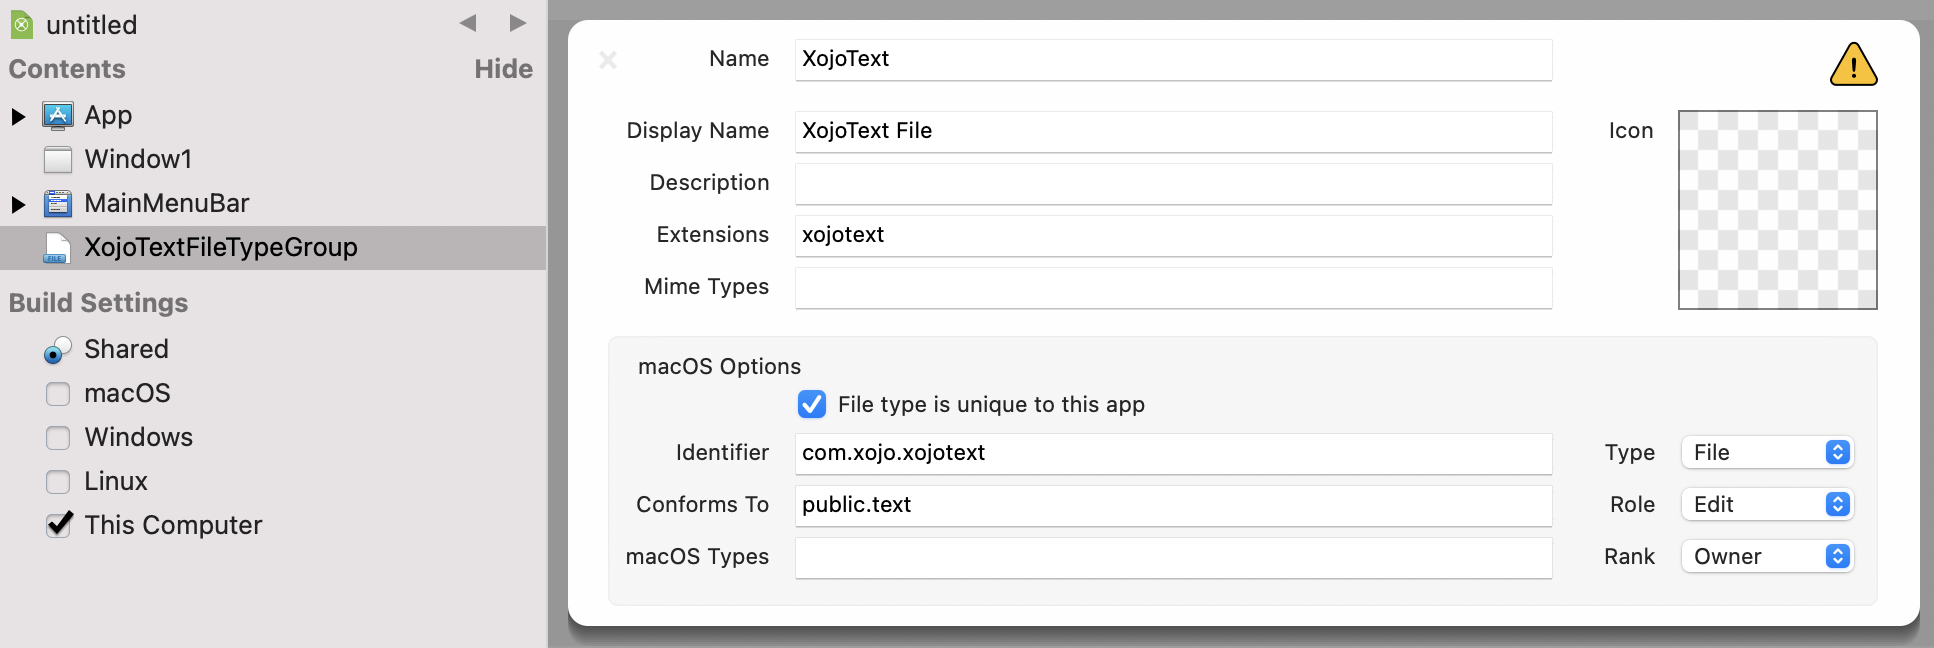Close the file type editor panel
The width and height of the screenshot is (1934, 648).
pos(608,60)
